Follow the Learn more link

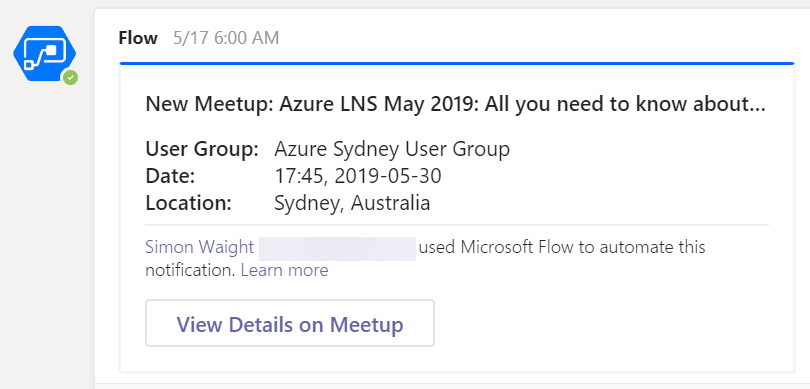coord(285,270)
